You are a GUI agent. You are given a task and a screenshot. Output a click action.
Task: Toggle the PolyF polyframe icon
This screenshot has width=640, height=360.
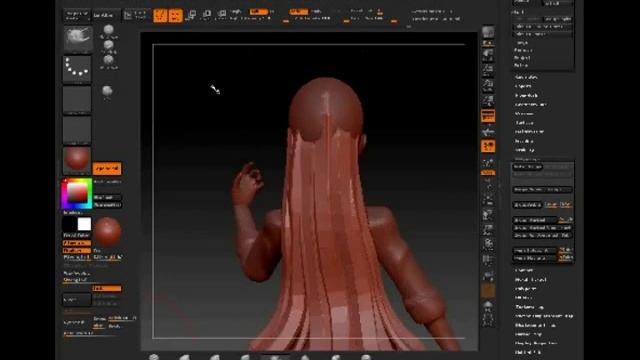point(488,260)
